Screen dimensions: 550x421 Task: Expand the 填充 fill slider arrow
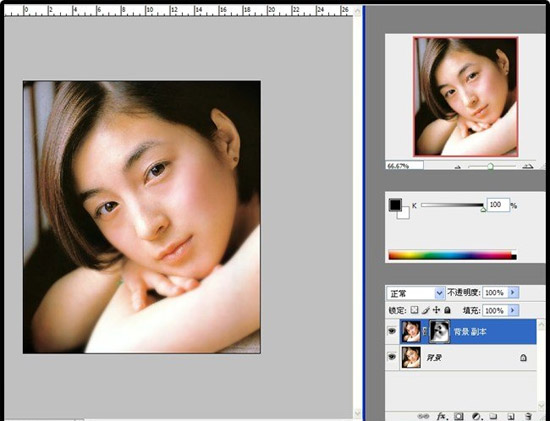513,310
